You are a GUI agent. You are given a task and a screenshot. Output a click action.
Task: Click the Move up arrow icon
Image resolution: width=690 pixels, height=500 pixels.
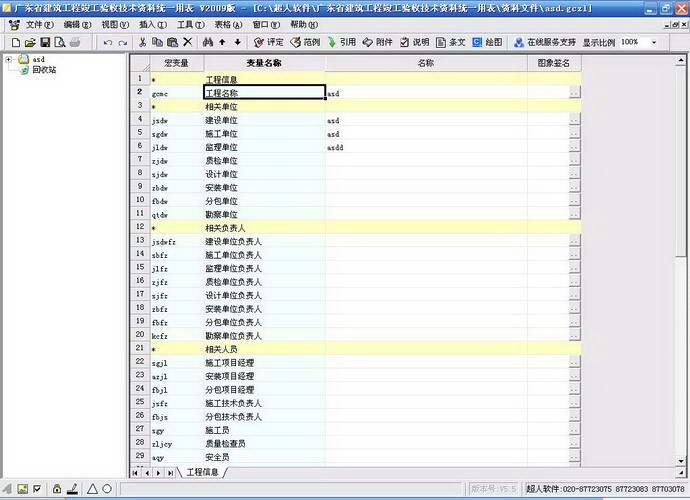[x=222, y=42]
